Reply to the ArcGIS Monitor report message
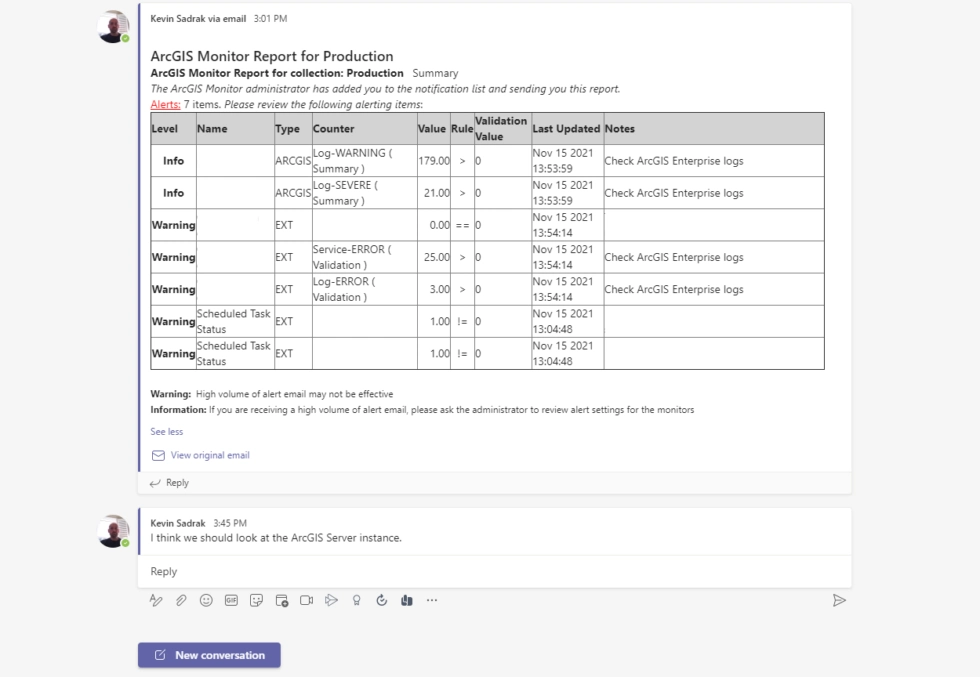980x677 pixels. point(176,482)
